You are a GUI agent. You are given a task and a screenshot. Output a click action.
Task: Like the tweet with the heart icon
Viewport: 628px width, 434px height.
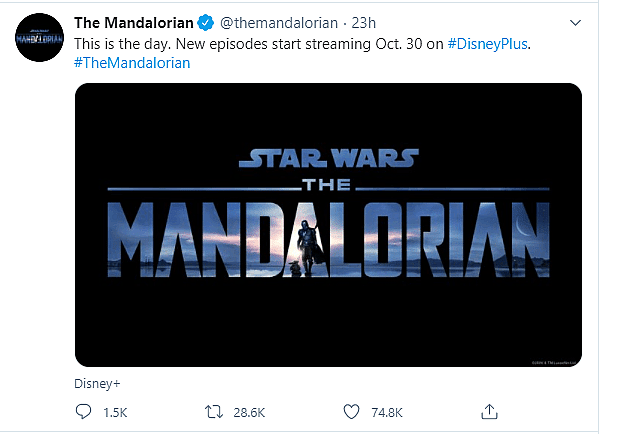point(350,411)
